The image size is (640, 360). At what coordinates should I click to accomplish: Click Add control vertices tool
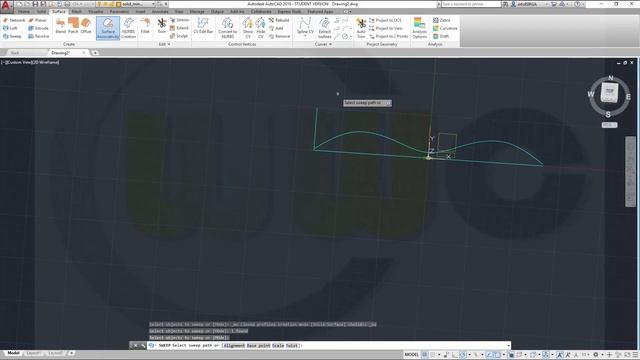click(276, 28)
